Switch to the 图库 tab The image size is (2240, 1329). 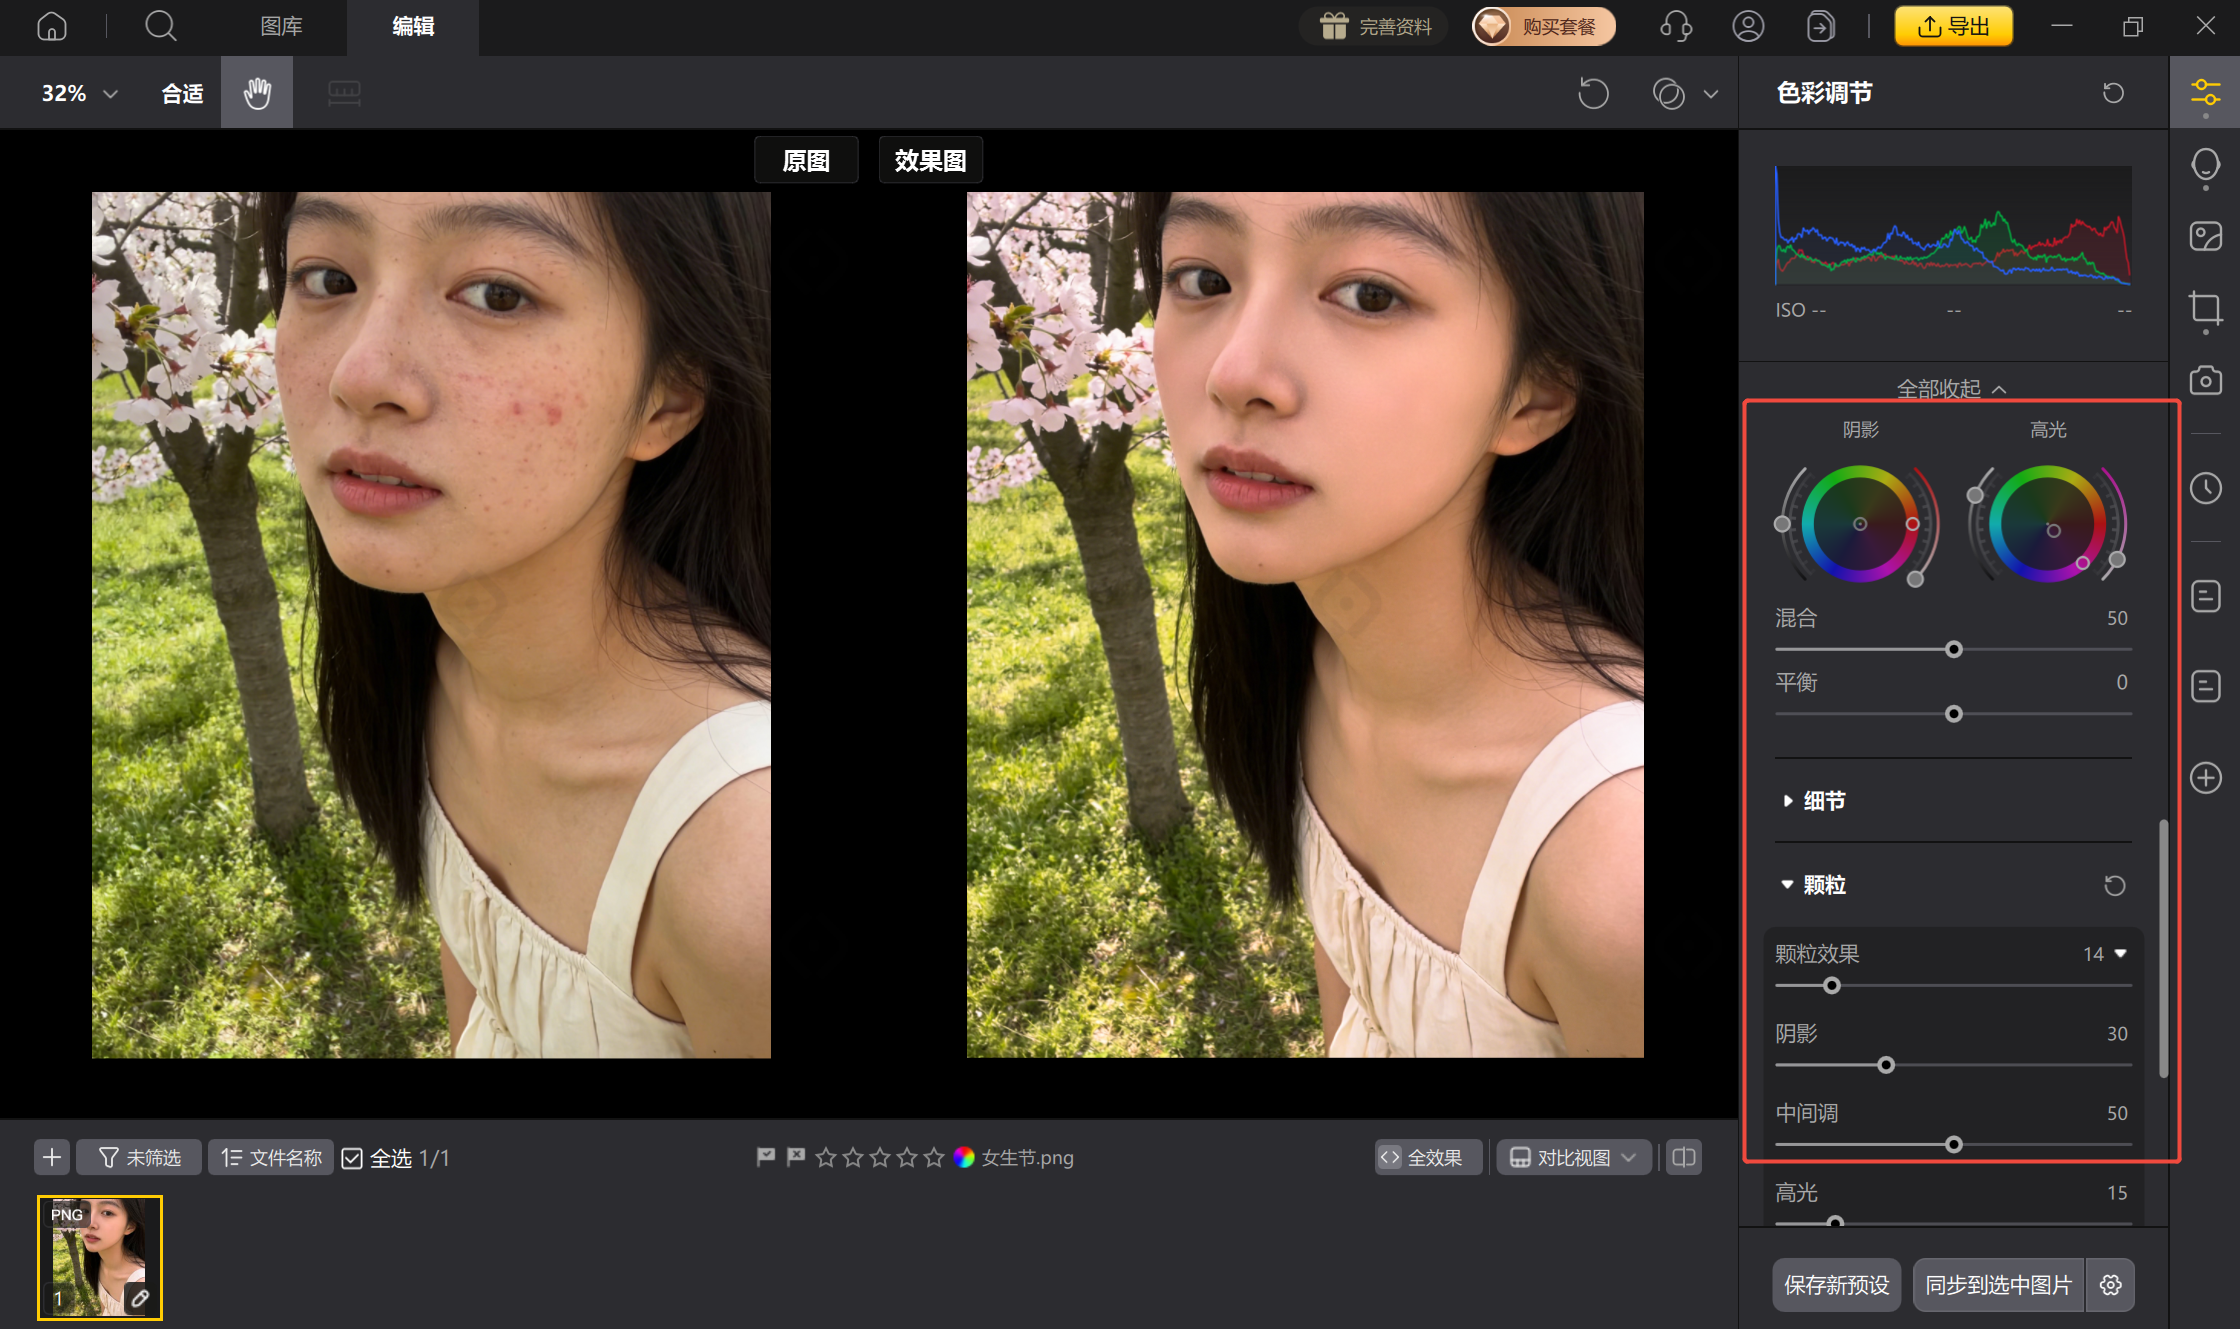pos(281,27)
